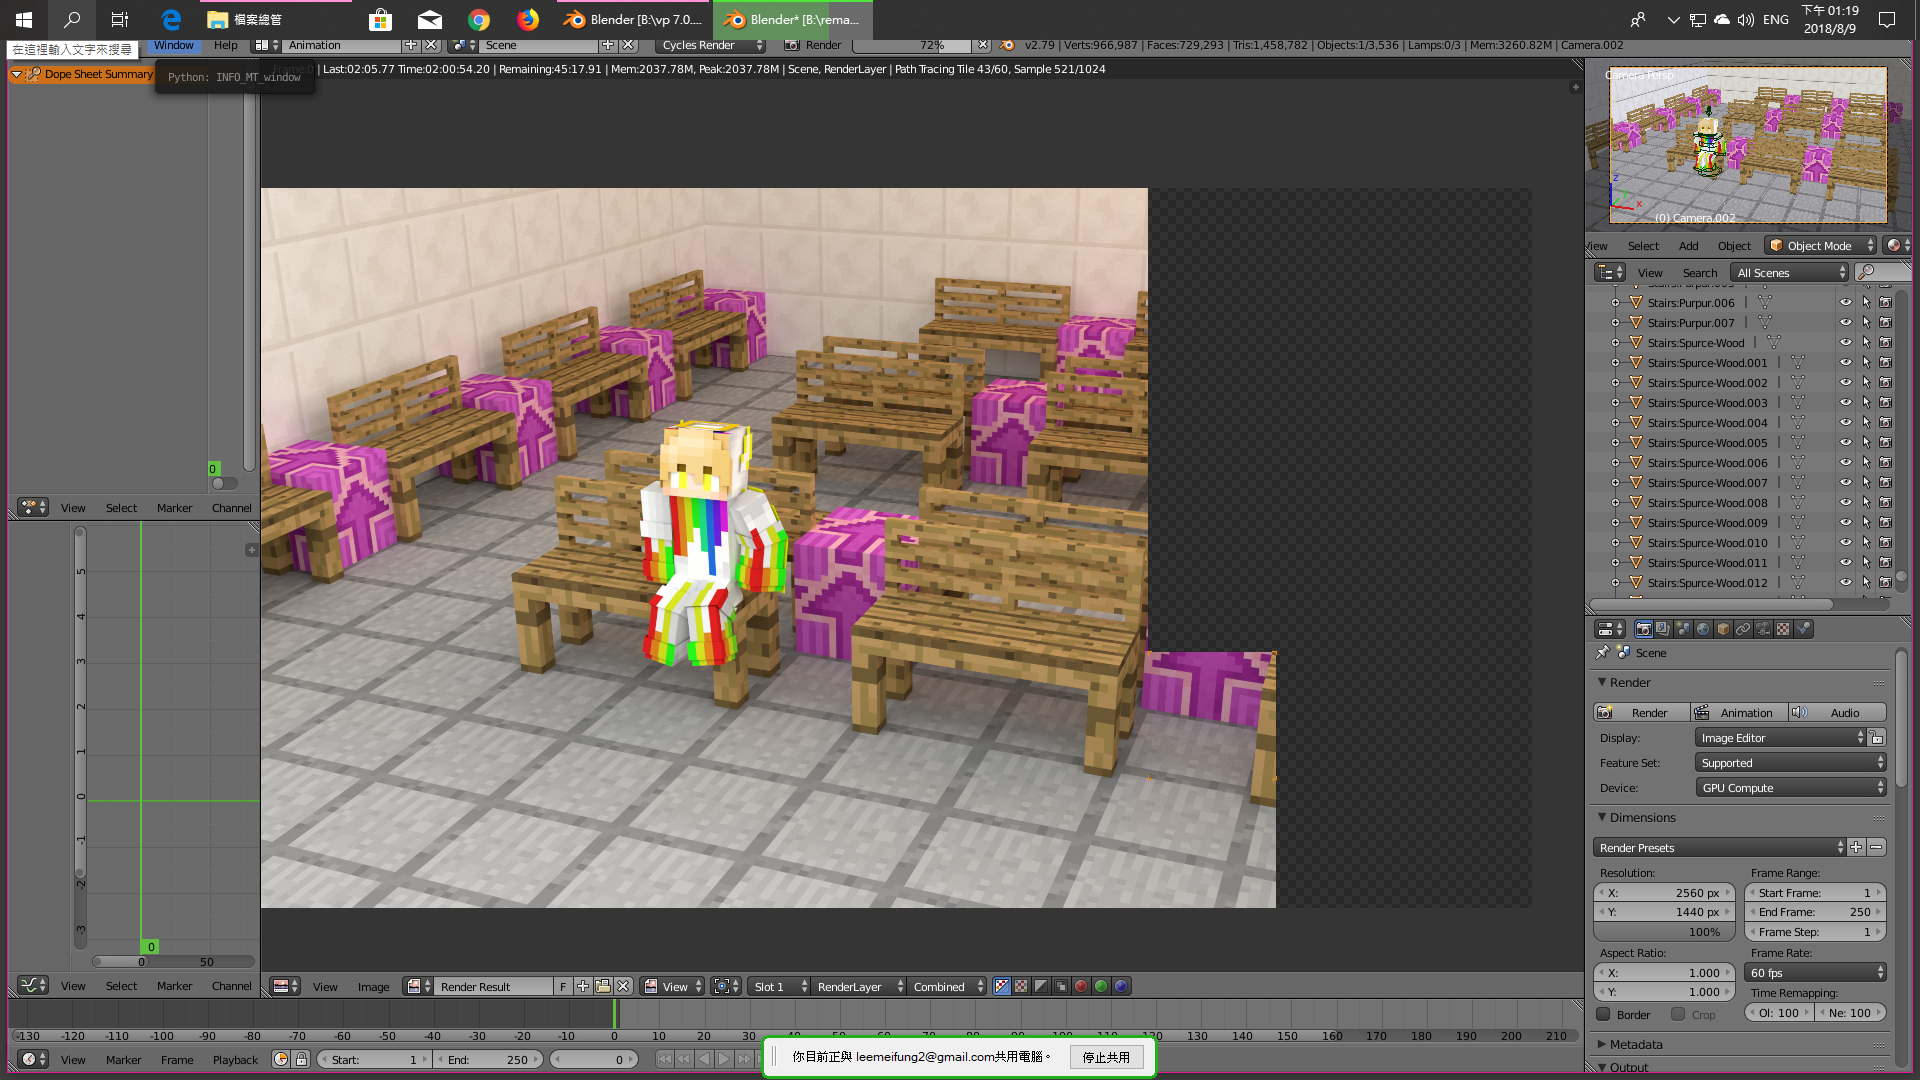Click the End Frame field in Frame Range
This screenshot has width=1920, height=1080.
click(x=1815, y=912)
